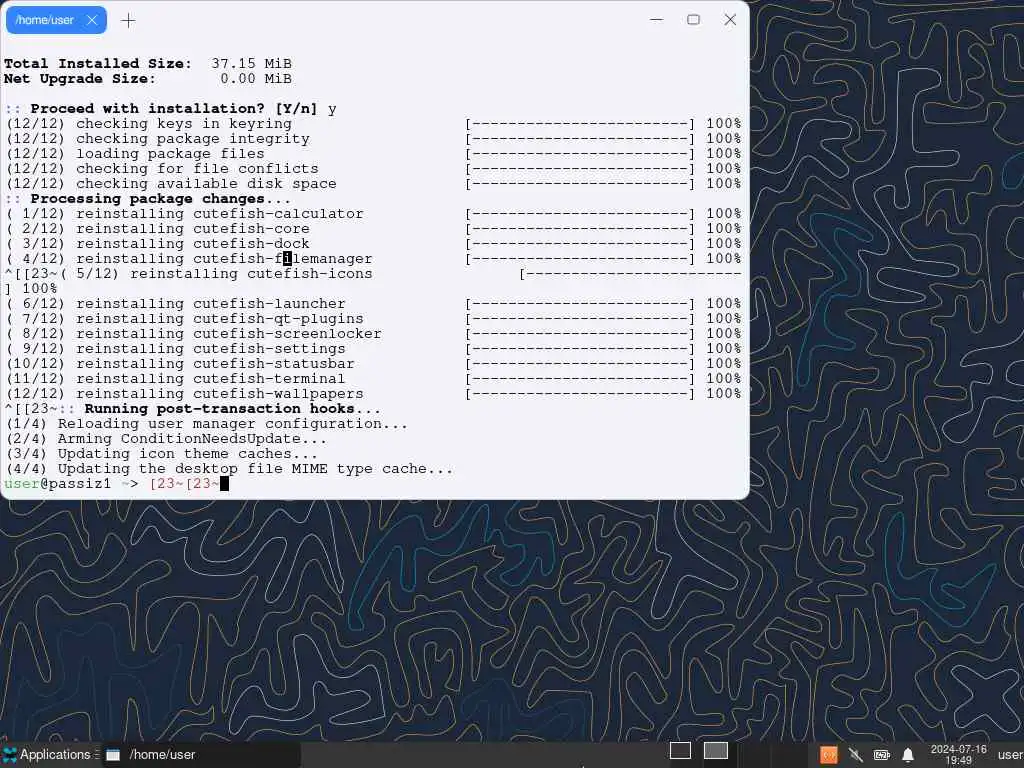Click the 'reinstalling cutefish-settings' line
Screen dimensions: 1024x768
[x=373, y=349]
